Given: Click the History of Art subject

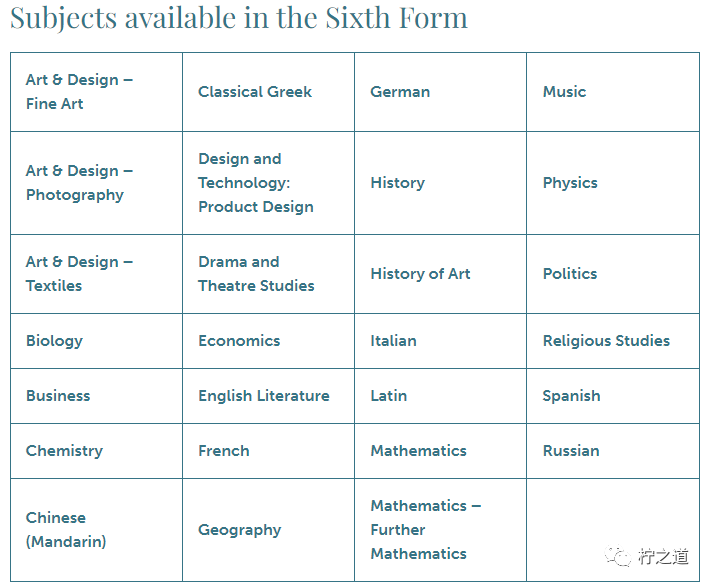Looking at the screenshot, I should pyautogui.click(x=420, y=274).
